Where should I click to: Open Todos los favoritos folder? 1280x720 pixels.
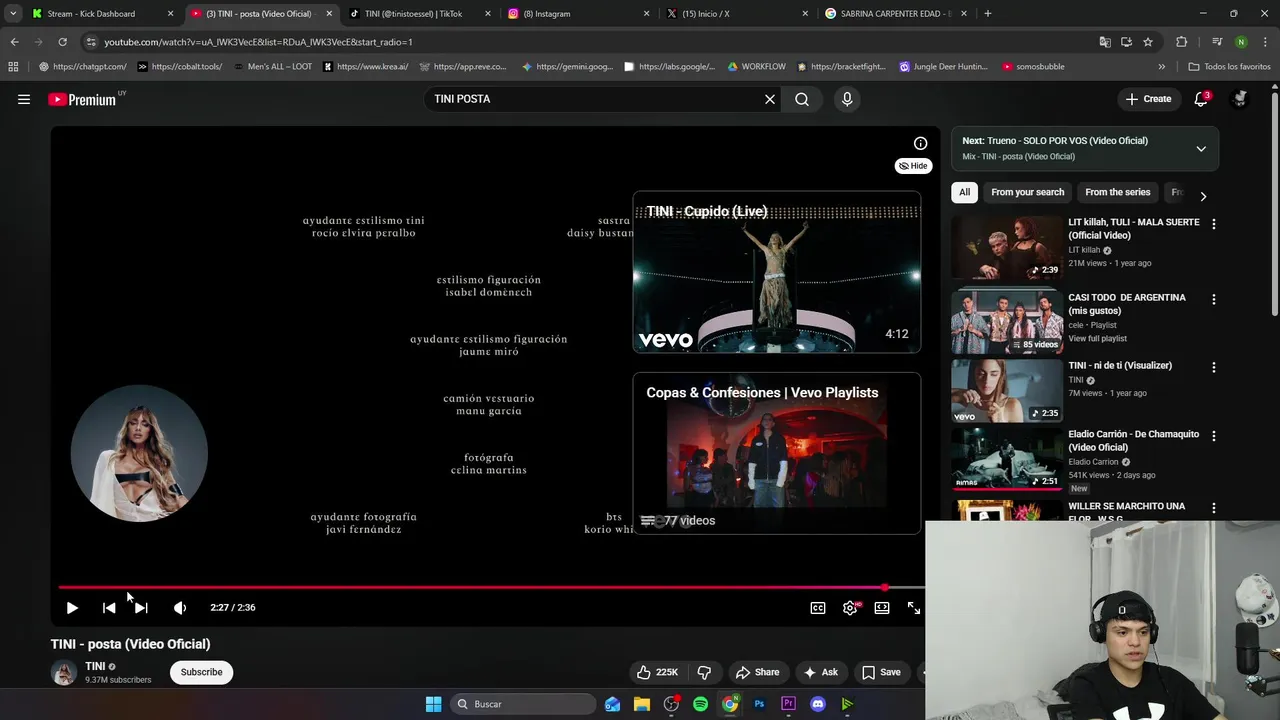[1229, 67]
